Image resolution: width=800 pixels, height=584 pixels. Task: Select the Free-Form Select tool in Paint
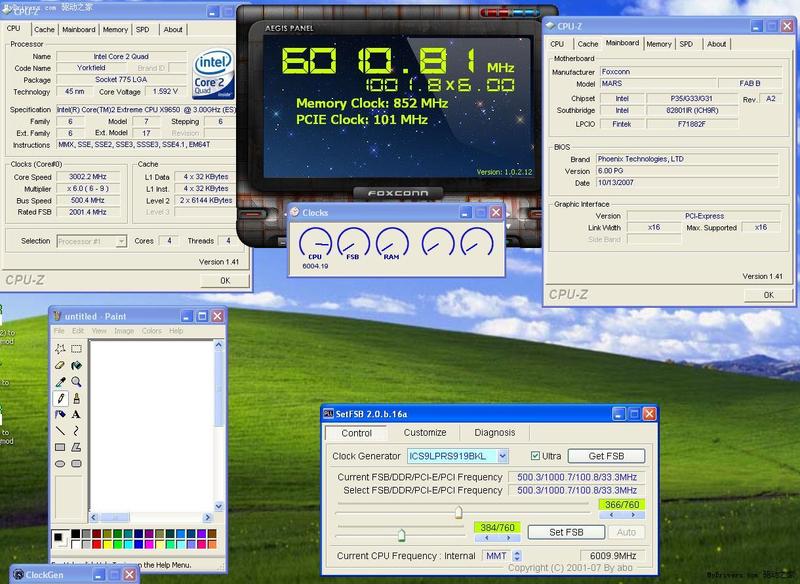coord(60,349)
